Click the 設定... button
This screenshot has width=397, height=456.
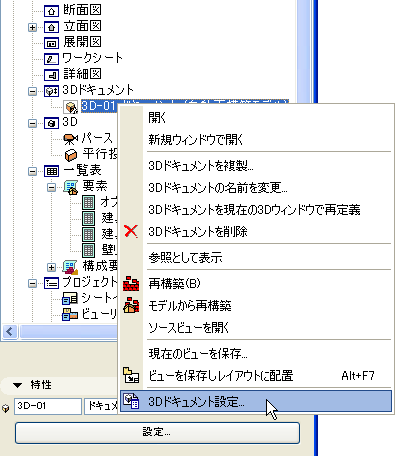(x=157, y=433)
